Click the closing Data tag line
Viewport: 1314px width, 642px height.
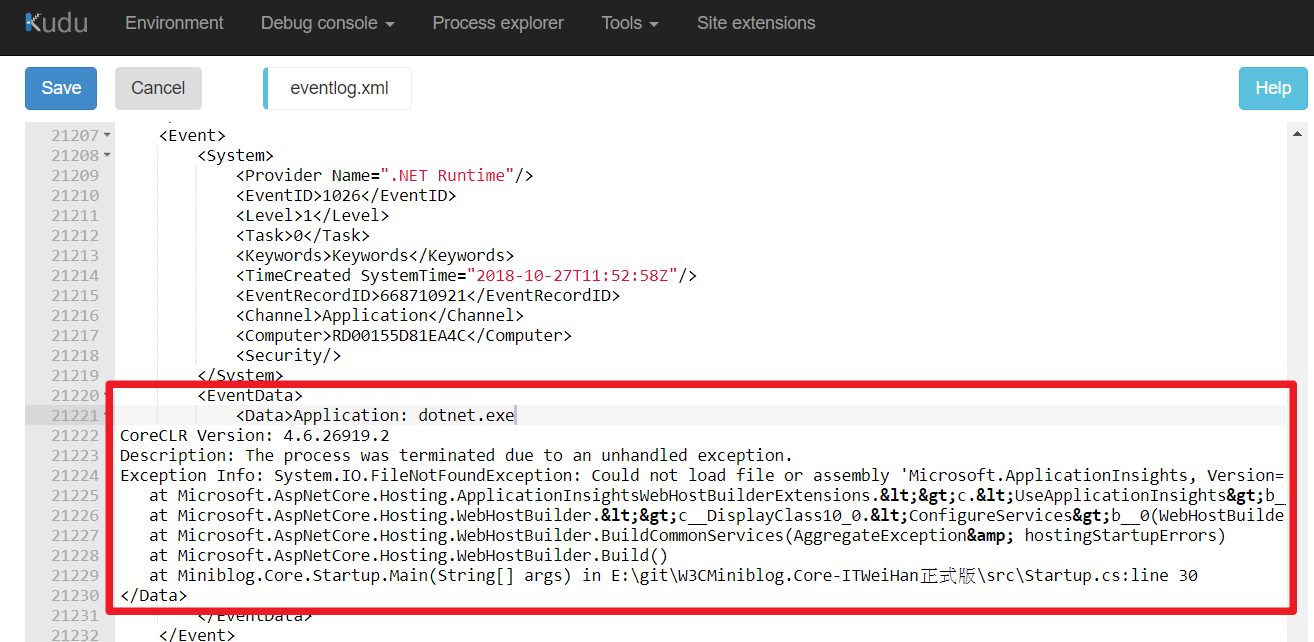pyautogui.click(x=153, y=596)
